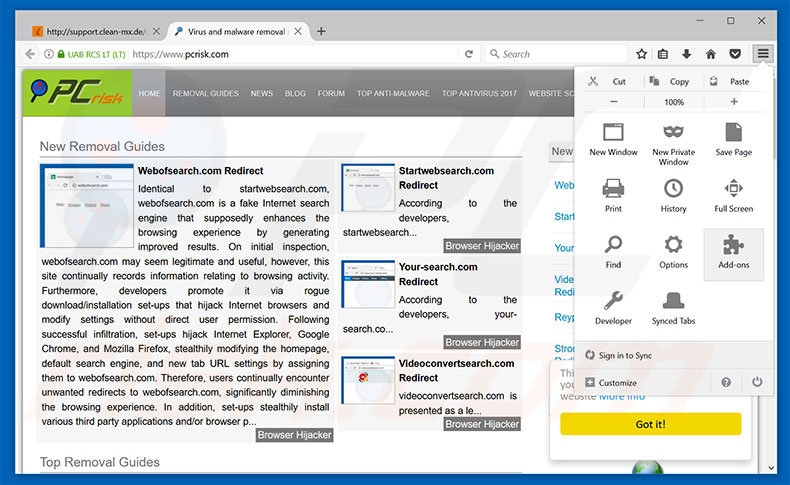This screenshot has width=790, height=485.
Task: Close the Virus and malware removal tab
Action: [298, 31]
